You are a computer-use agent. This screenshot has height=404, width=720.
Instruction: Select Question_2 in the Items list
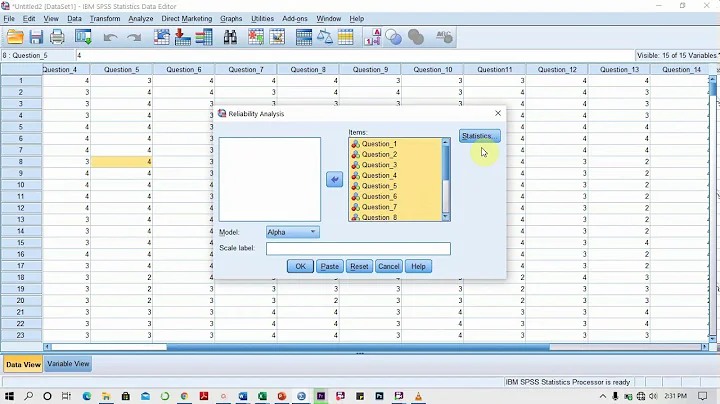tap(395, 154)
